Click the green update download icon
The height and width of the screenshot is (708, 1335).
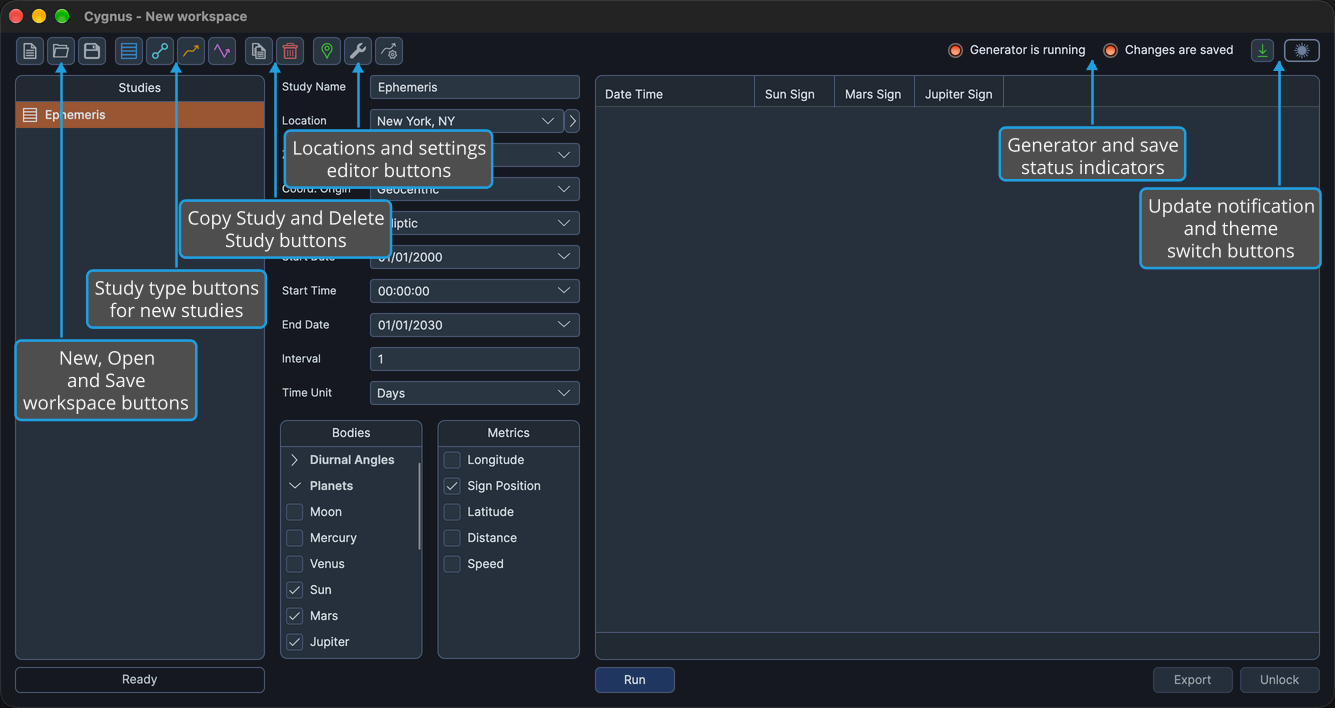[x=1263, y=50]
